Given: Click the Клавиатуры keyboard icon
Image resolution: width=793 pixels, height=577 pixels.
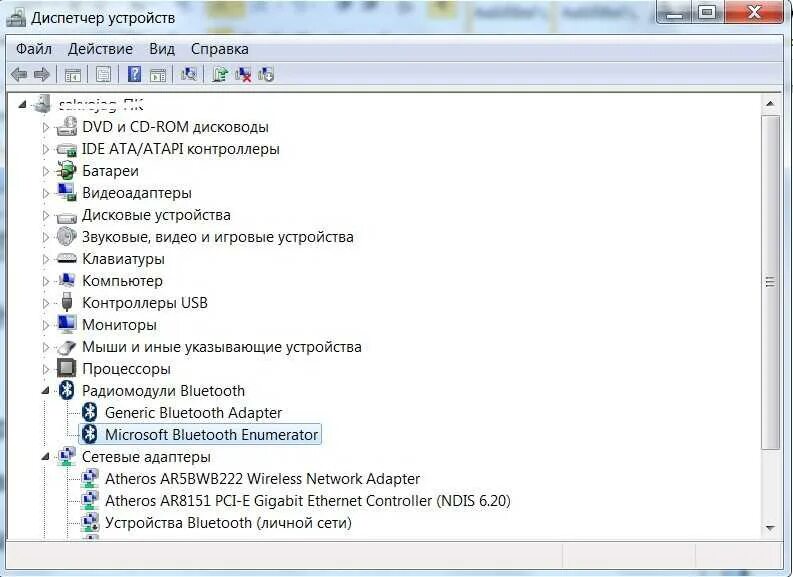Looking at the screenshot, I should [x=66, y=258].
